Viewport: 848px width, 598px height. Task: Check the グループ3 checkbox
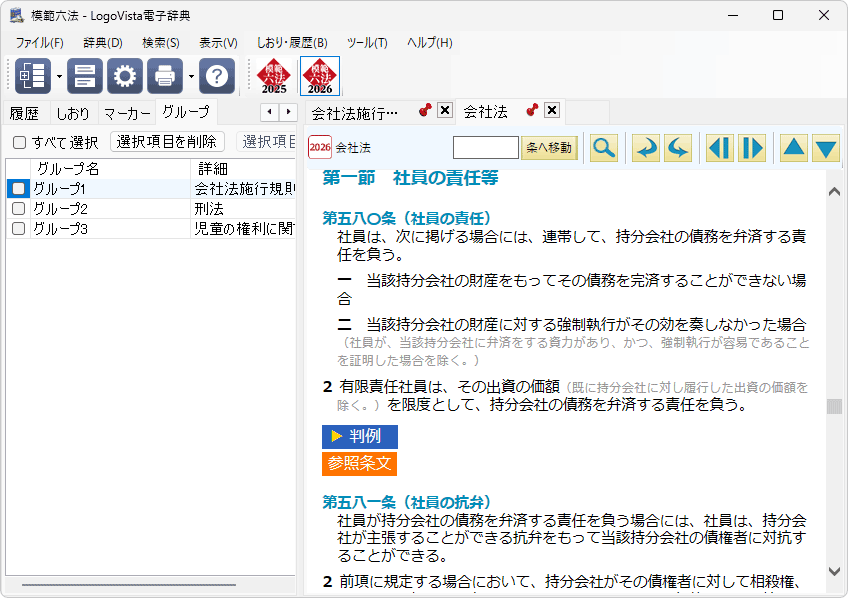tap(18, 228)
